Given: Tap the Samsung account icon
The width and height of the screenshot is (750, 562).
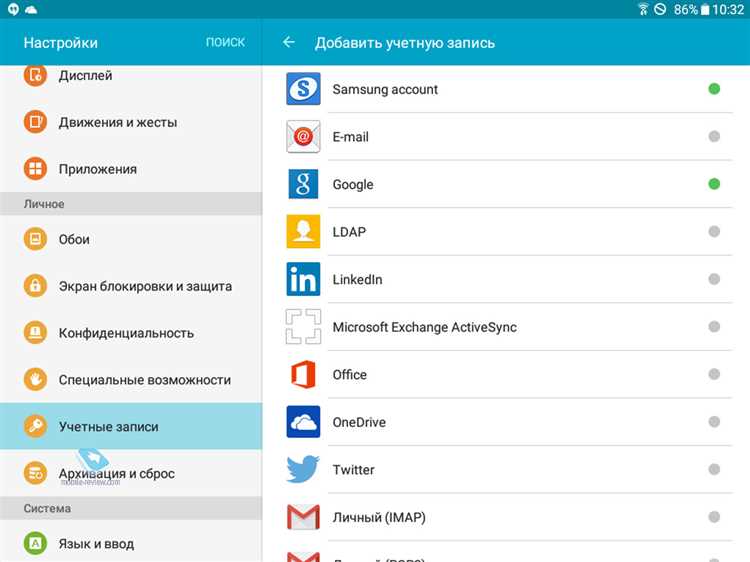Looking at the screenshot, I should [303, 89].
